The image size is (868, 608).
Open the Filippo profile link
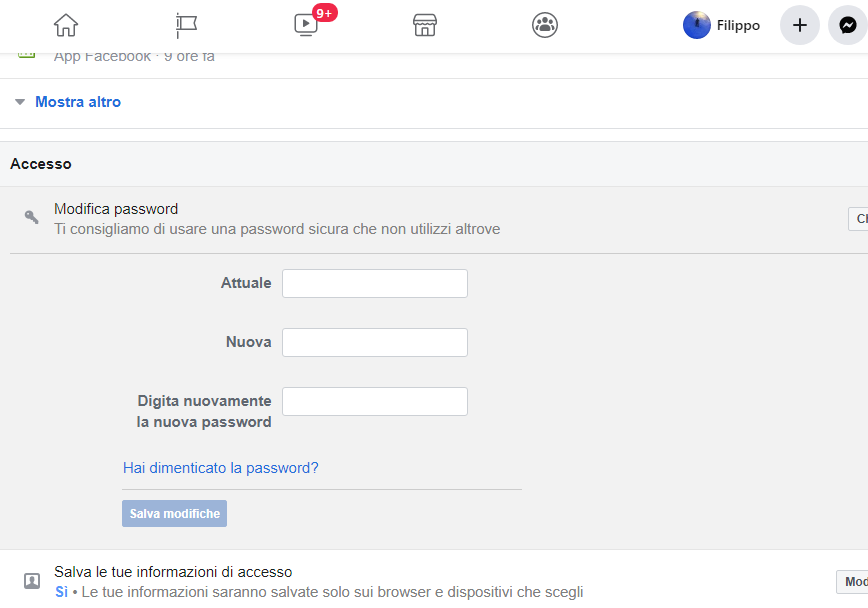(x=738, y=25)
